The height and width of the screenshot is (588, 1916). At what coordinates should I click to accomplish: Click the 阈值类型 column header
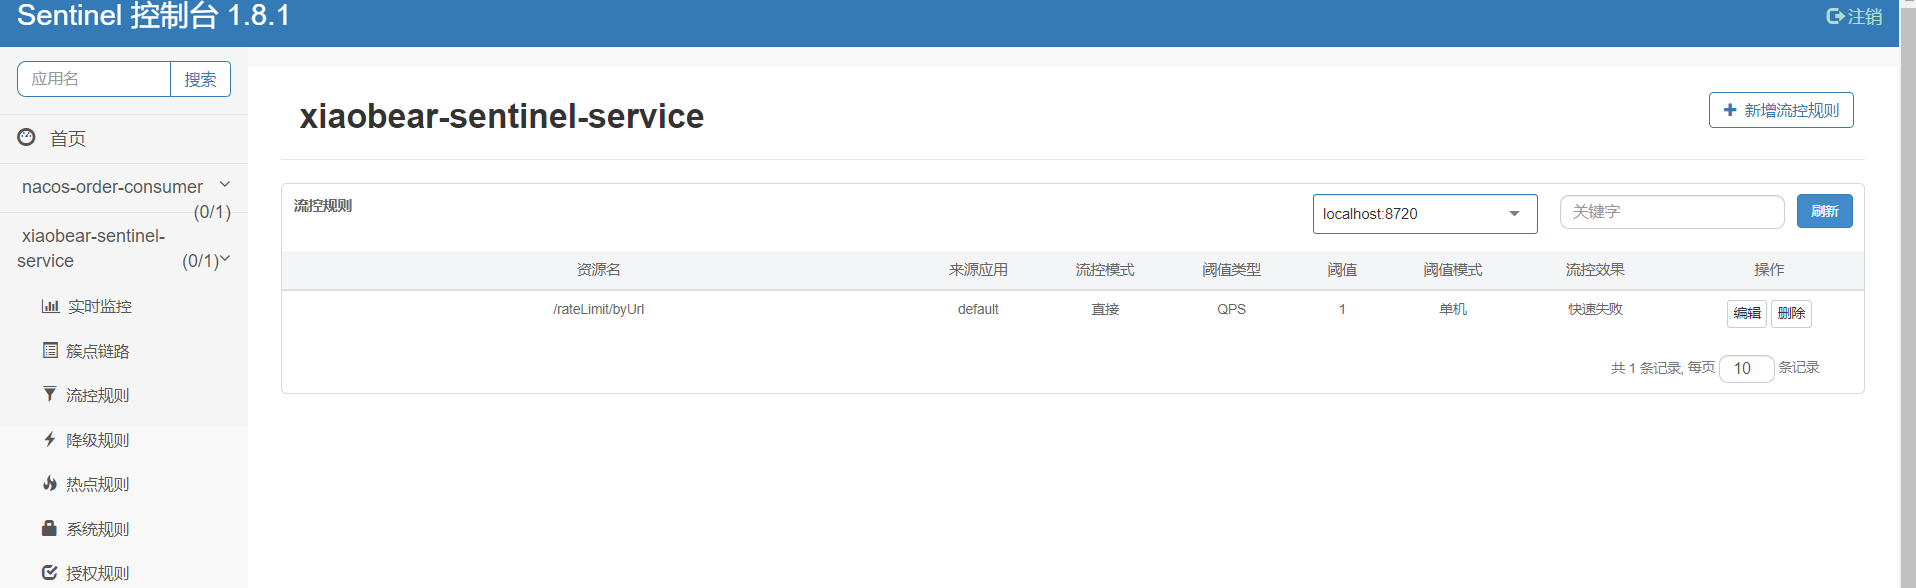(1231, 270)
